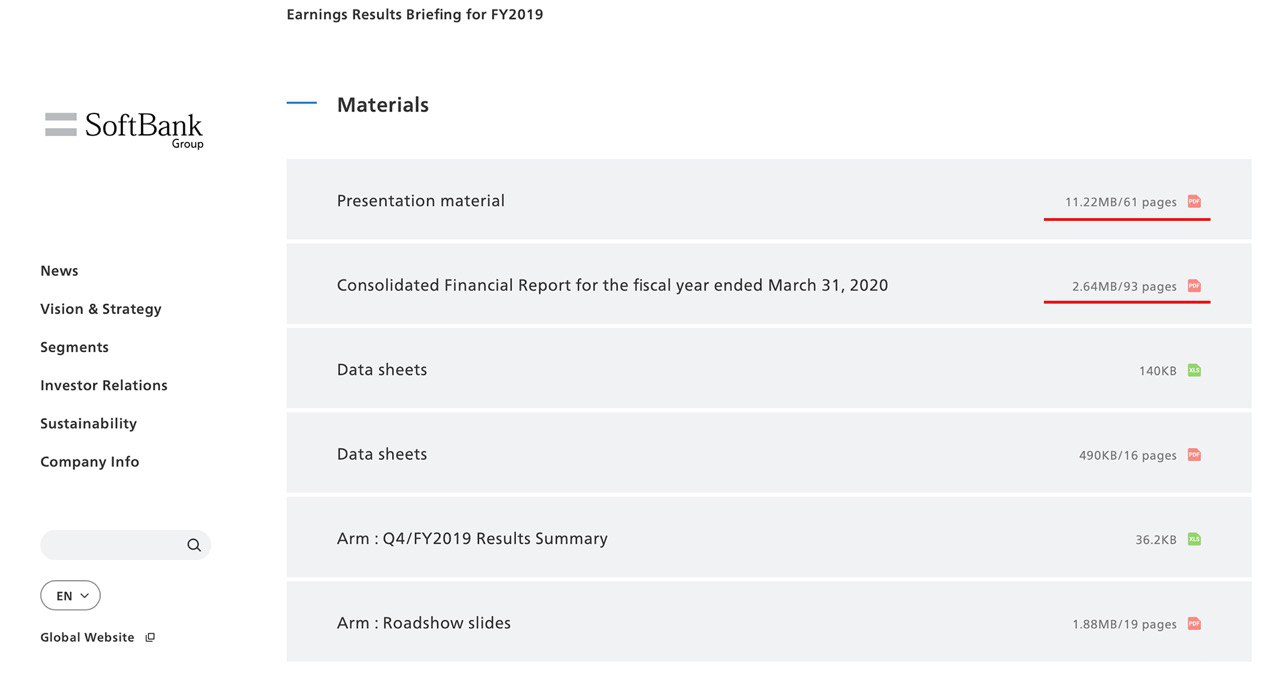Click the PDF icon for Arm Roadshow slides

1194,624
